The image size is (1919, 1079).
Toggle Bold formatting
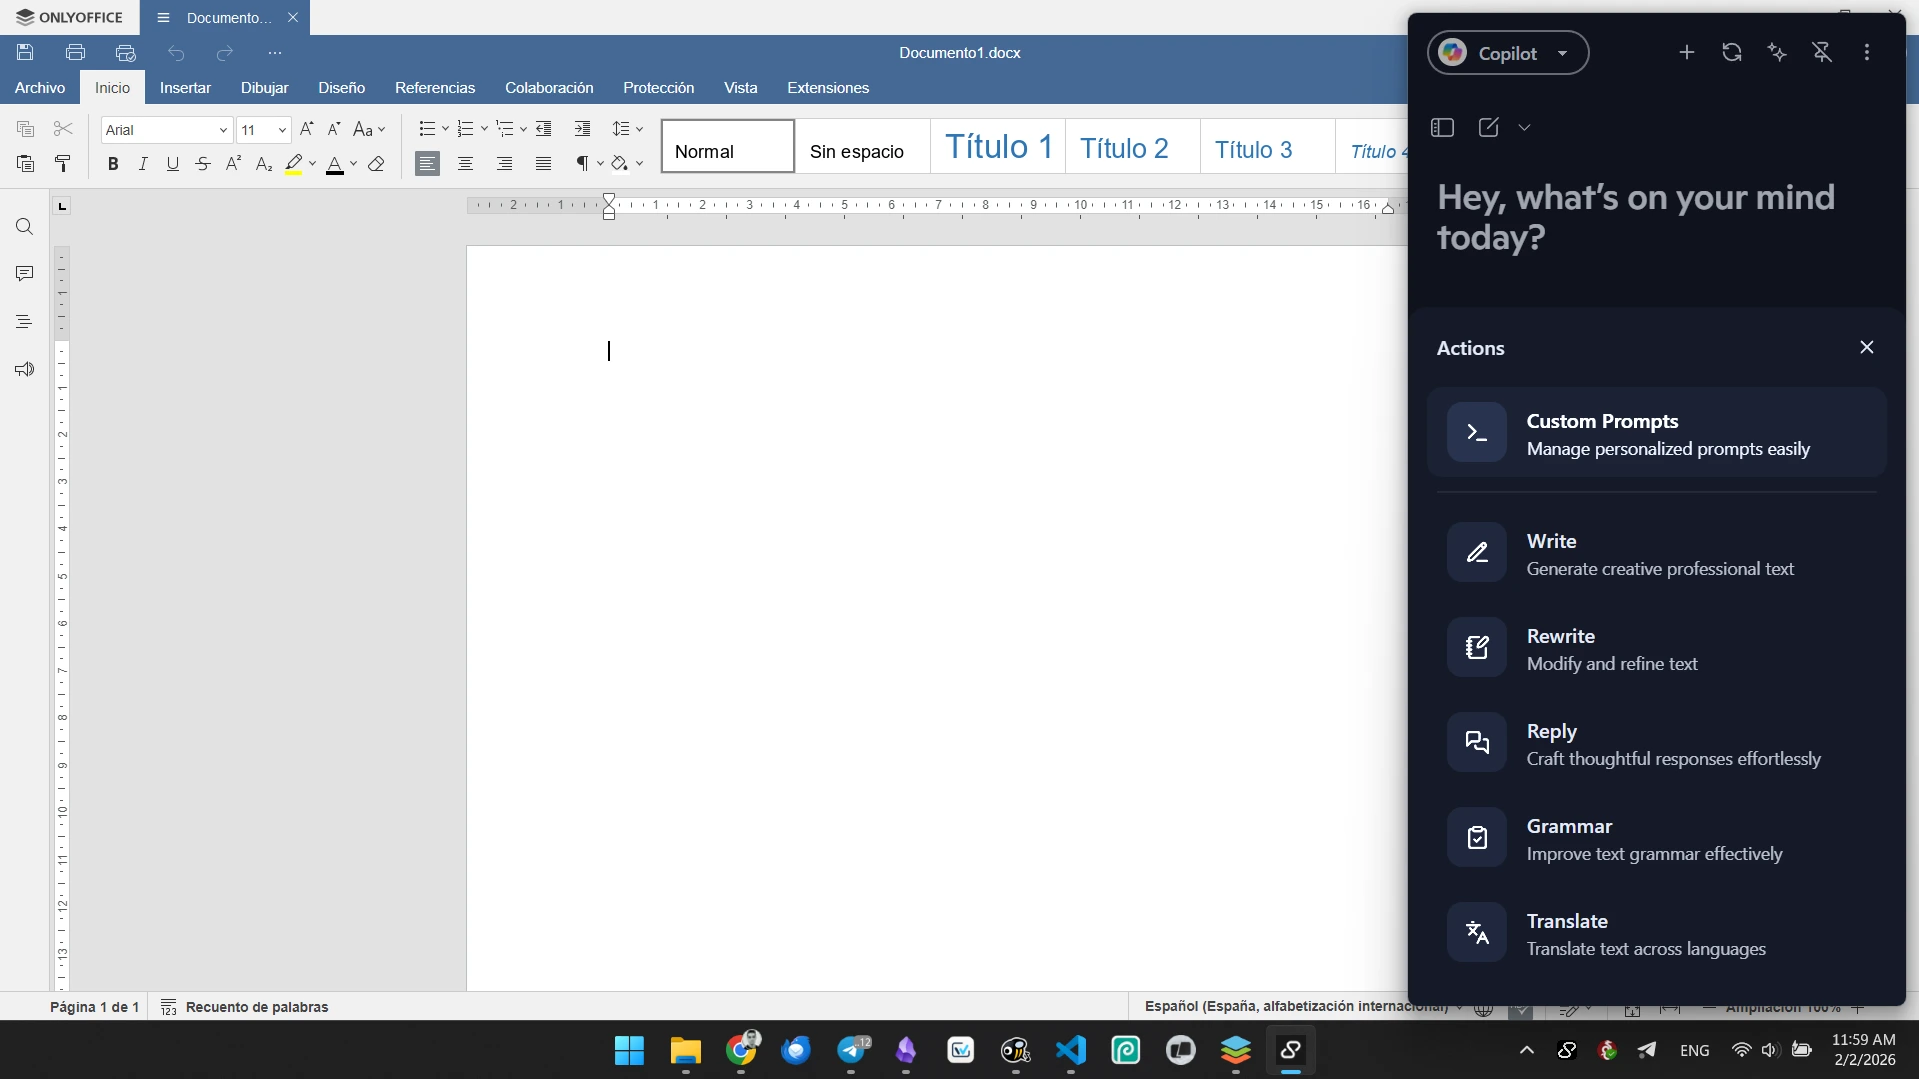coord(113,164)
